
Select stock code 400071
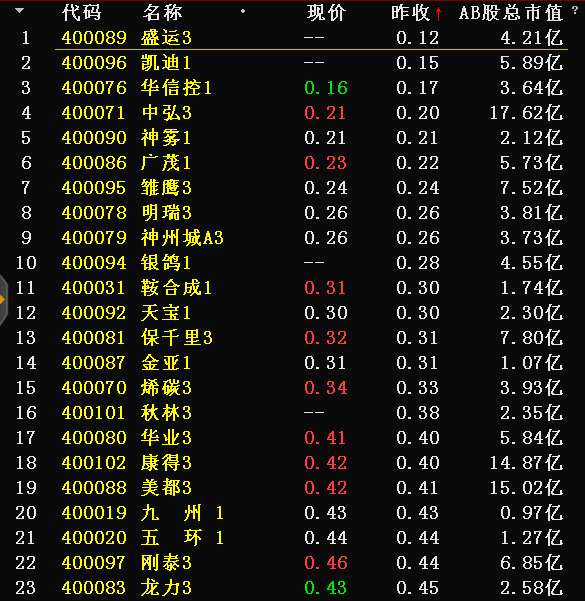[93, 113]
